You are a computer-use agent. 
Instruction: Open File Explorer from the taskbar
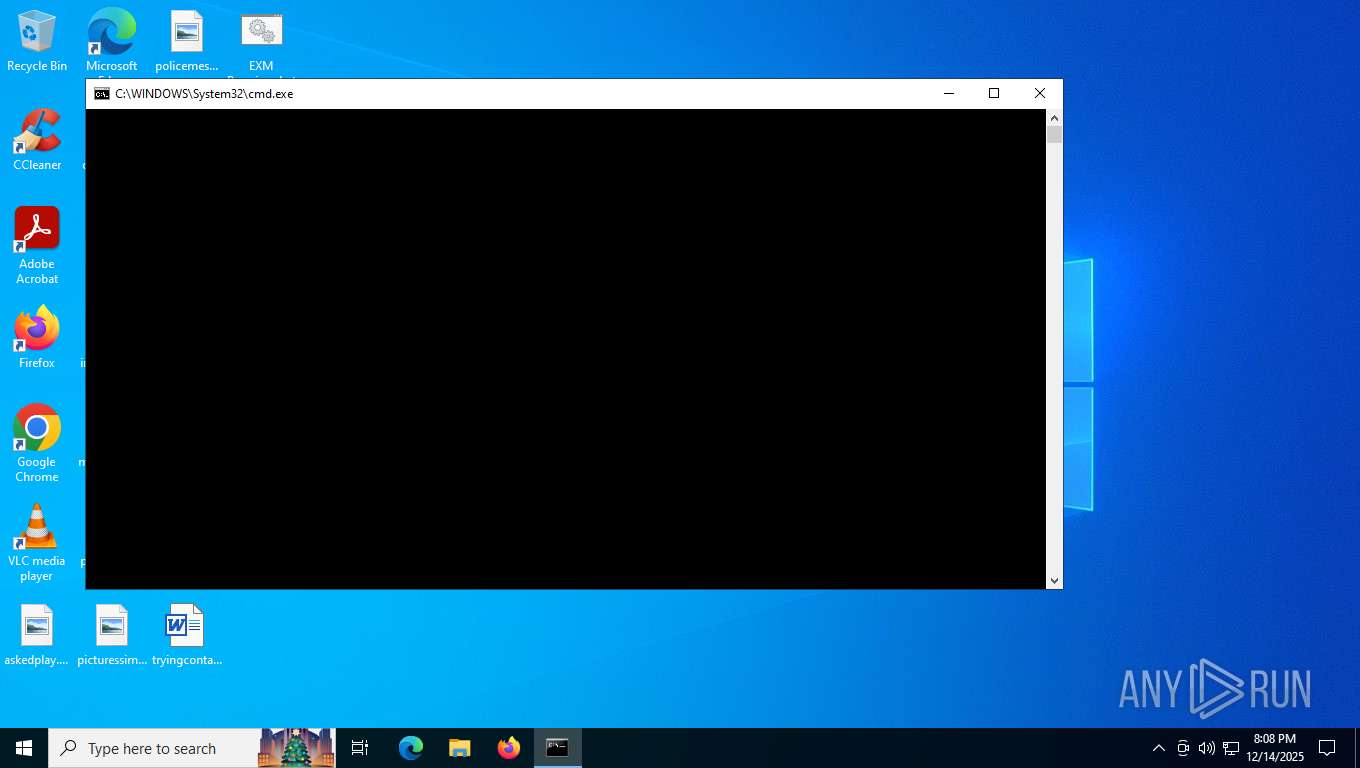coord(459,748)
